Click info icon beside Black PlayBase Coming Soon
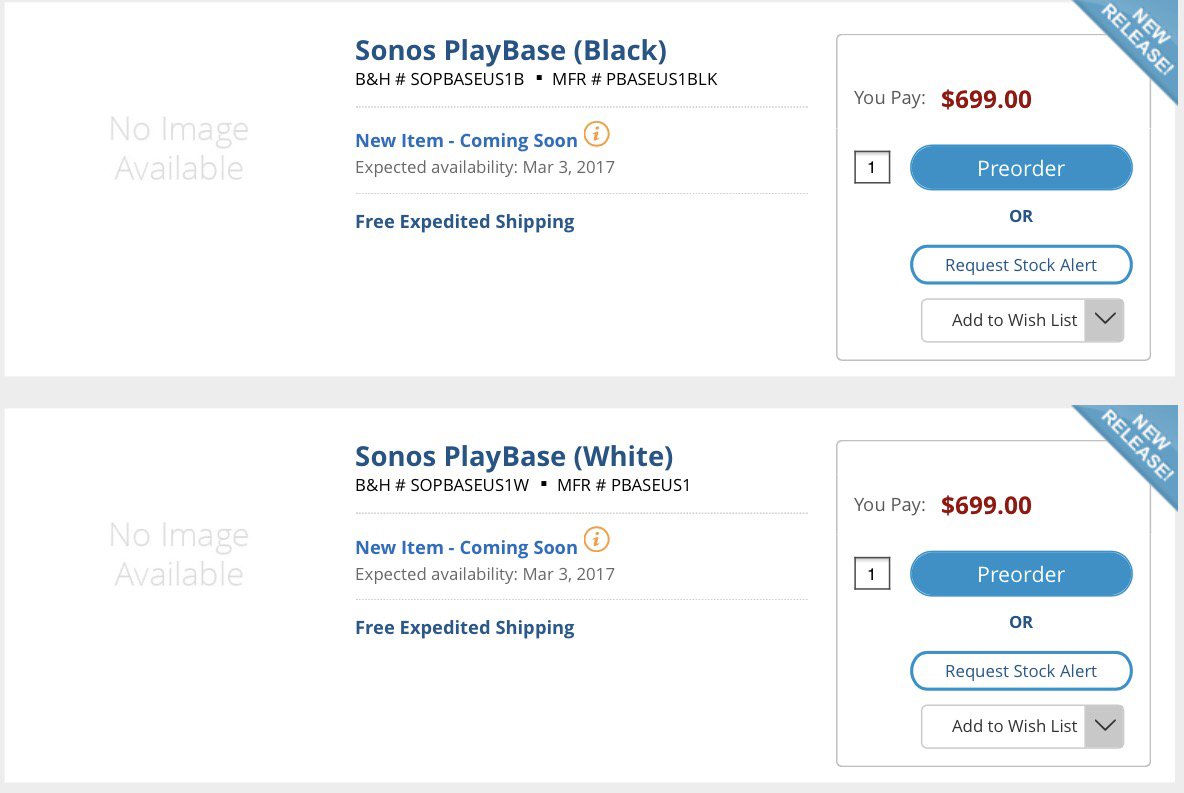Viewport: 1184px width, 793px height. (x=597, y=134)
